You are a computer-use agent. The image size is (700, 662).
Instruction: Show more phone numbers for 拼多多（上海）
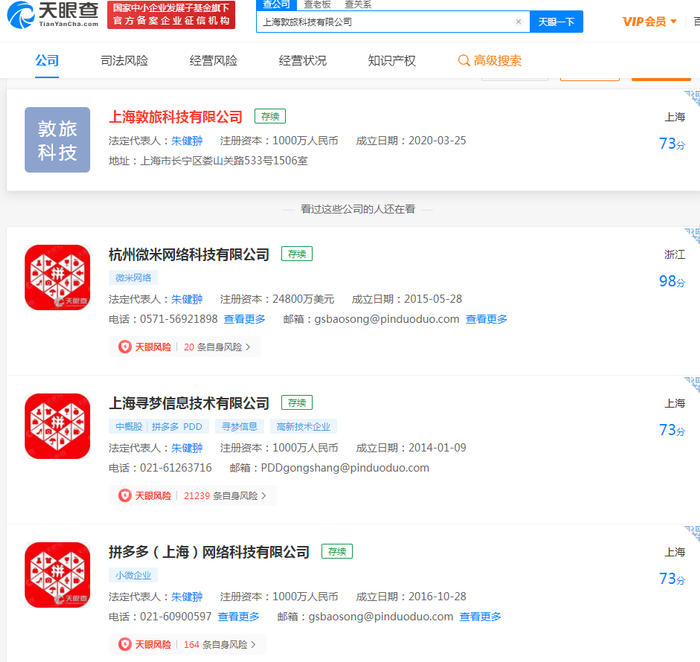coord(238,617)
